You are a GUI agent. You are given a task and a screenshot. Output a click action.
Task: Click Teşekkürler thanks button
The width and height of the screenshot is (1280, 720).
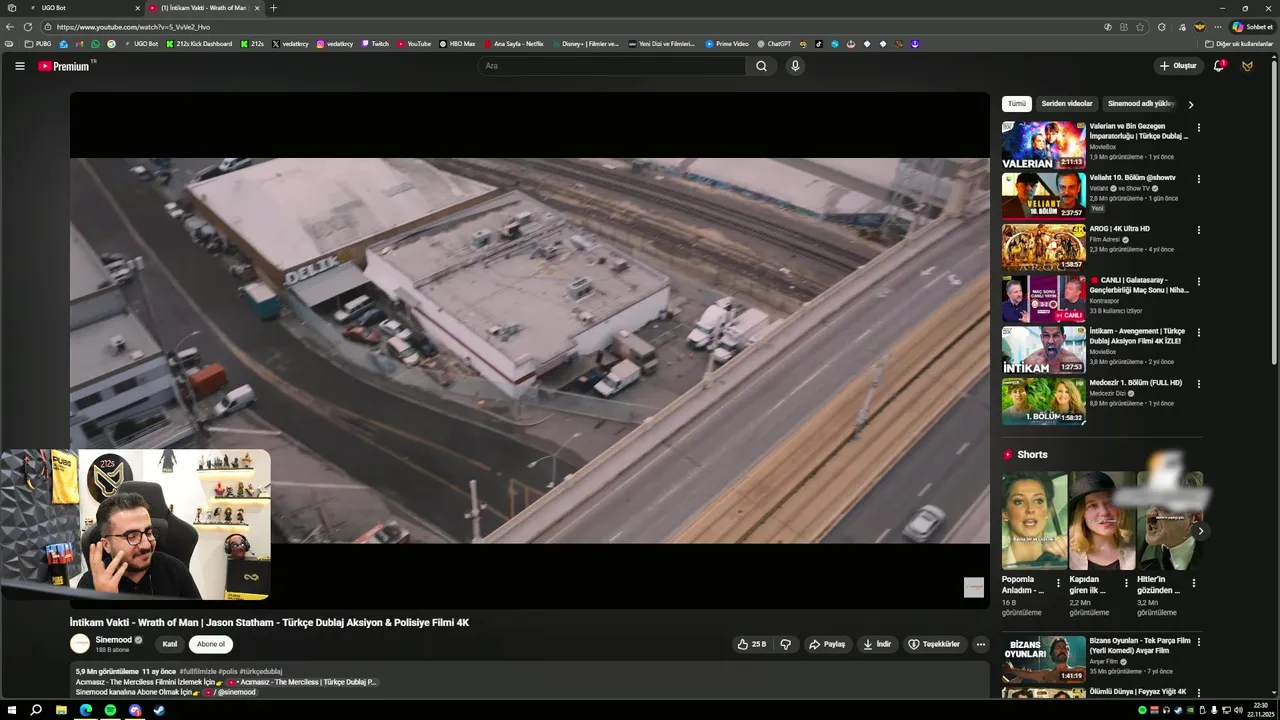(x=934, y=644)
